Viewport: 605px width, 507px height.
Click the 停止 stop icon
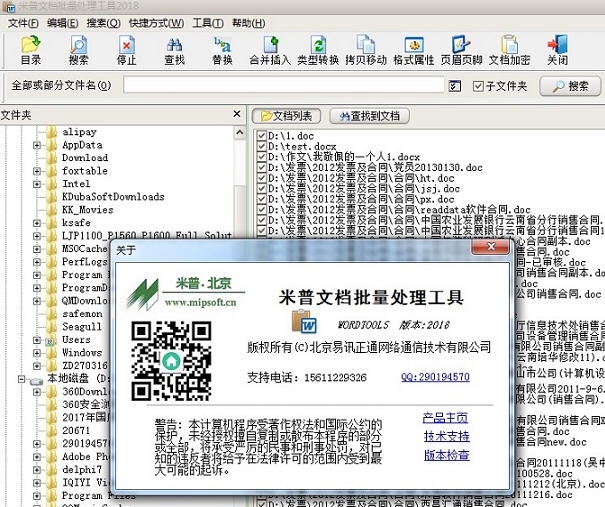click(x=127, y=50)
